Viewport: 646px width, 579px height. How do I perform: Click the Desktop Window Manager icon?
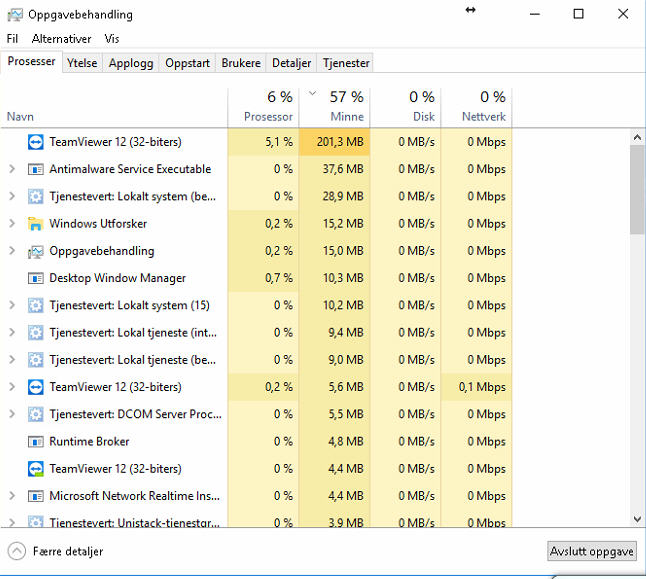[x=35, y=278]
